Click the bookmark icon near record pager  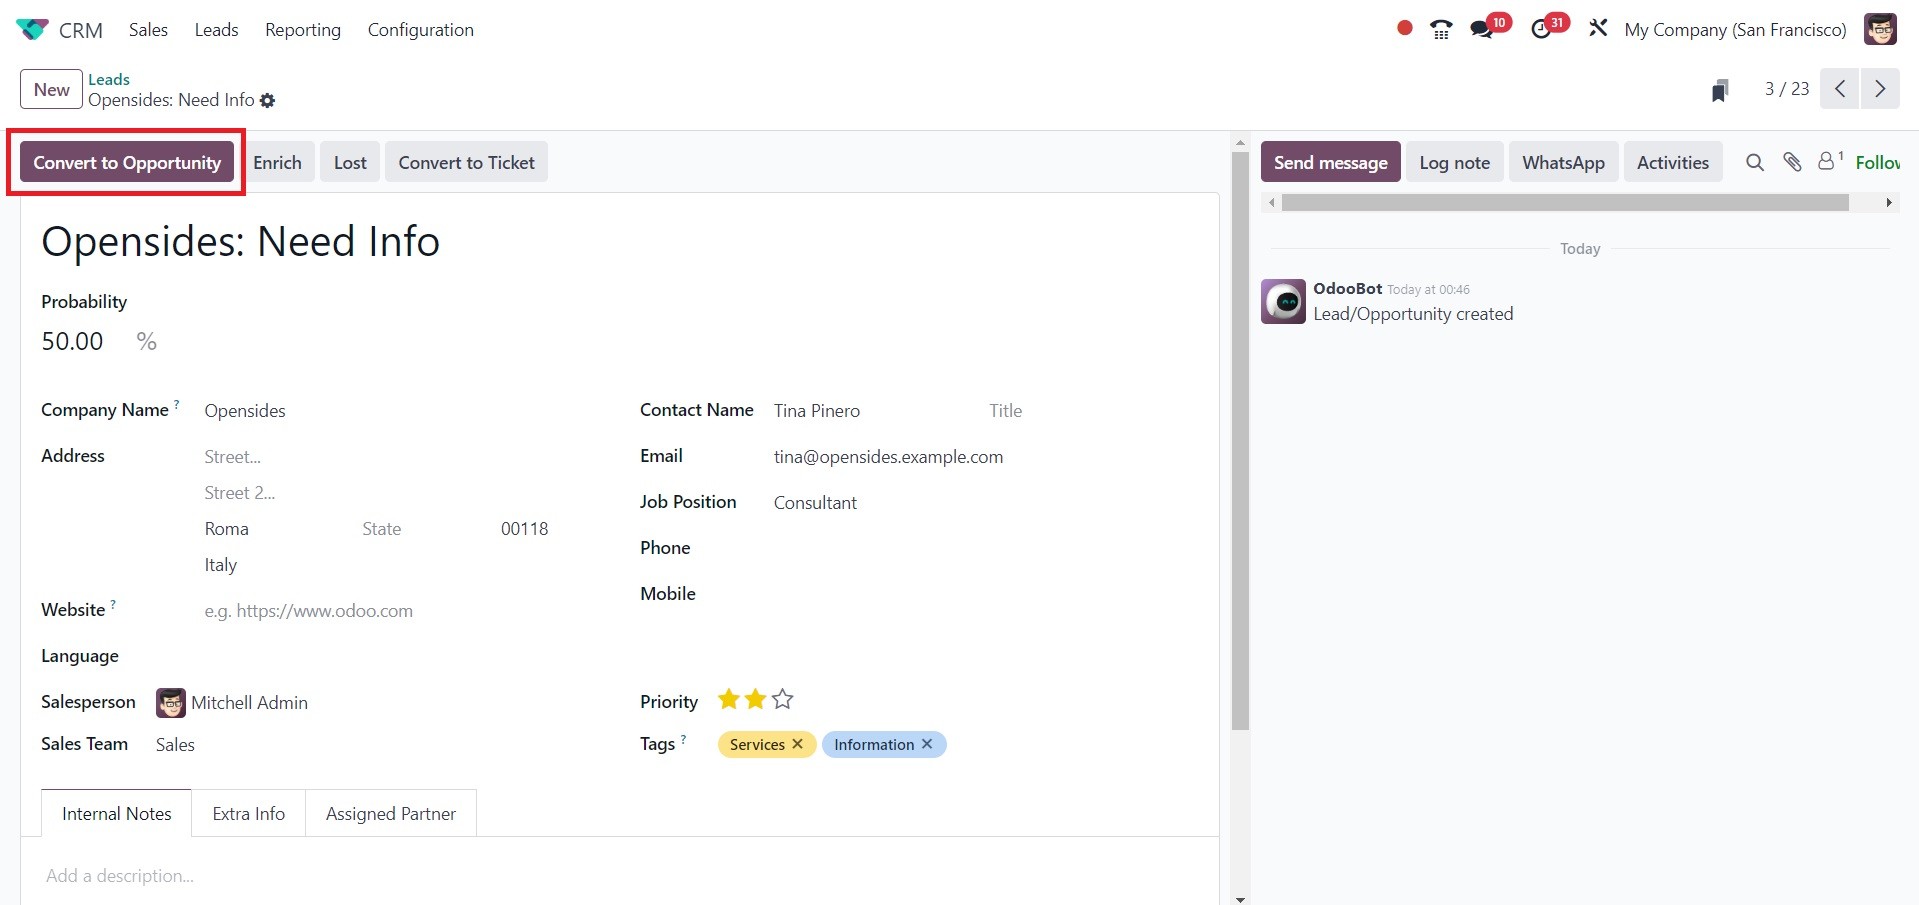(x=1720, y=90)
